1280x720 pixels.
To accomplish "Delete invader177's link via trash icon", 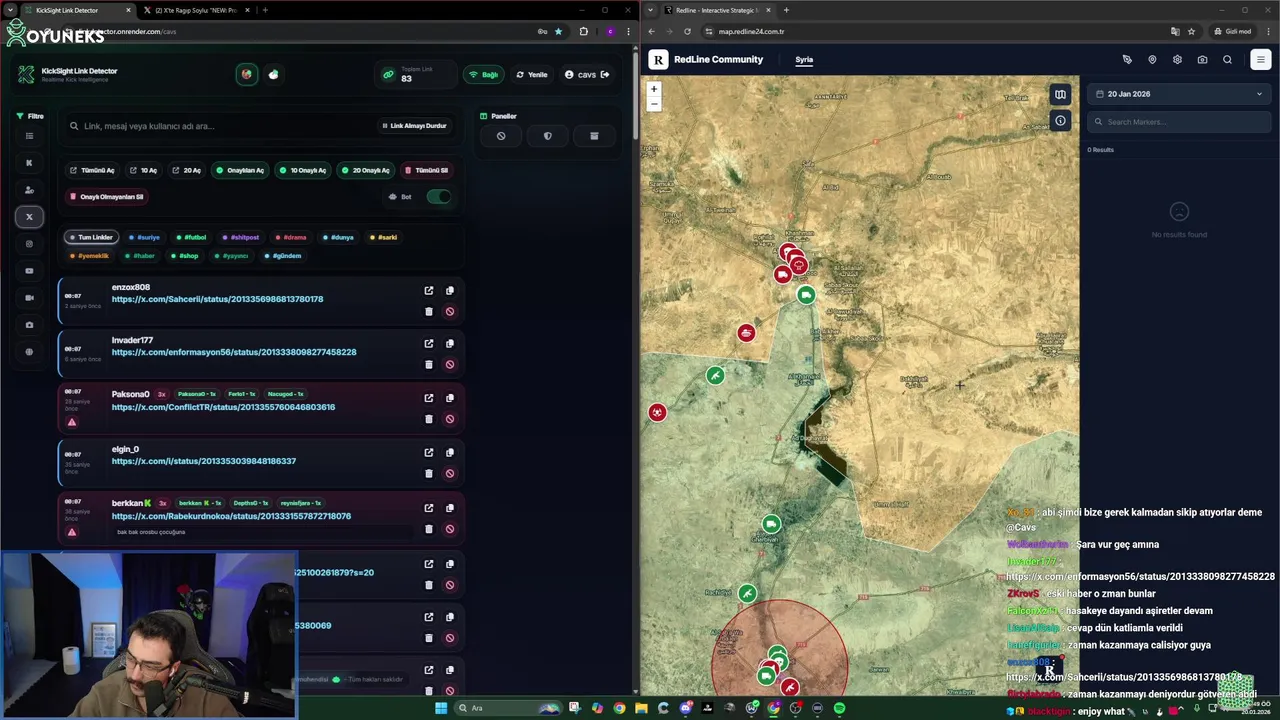I will (x=429, y=364).
